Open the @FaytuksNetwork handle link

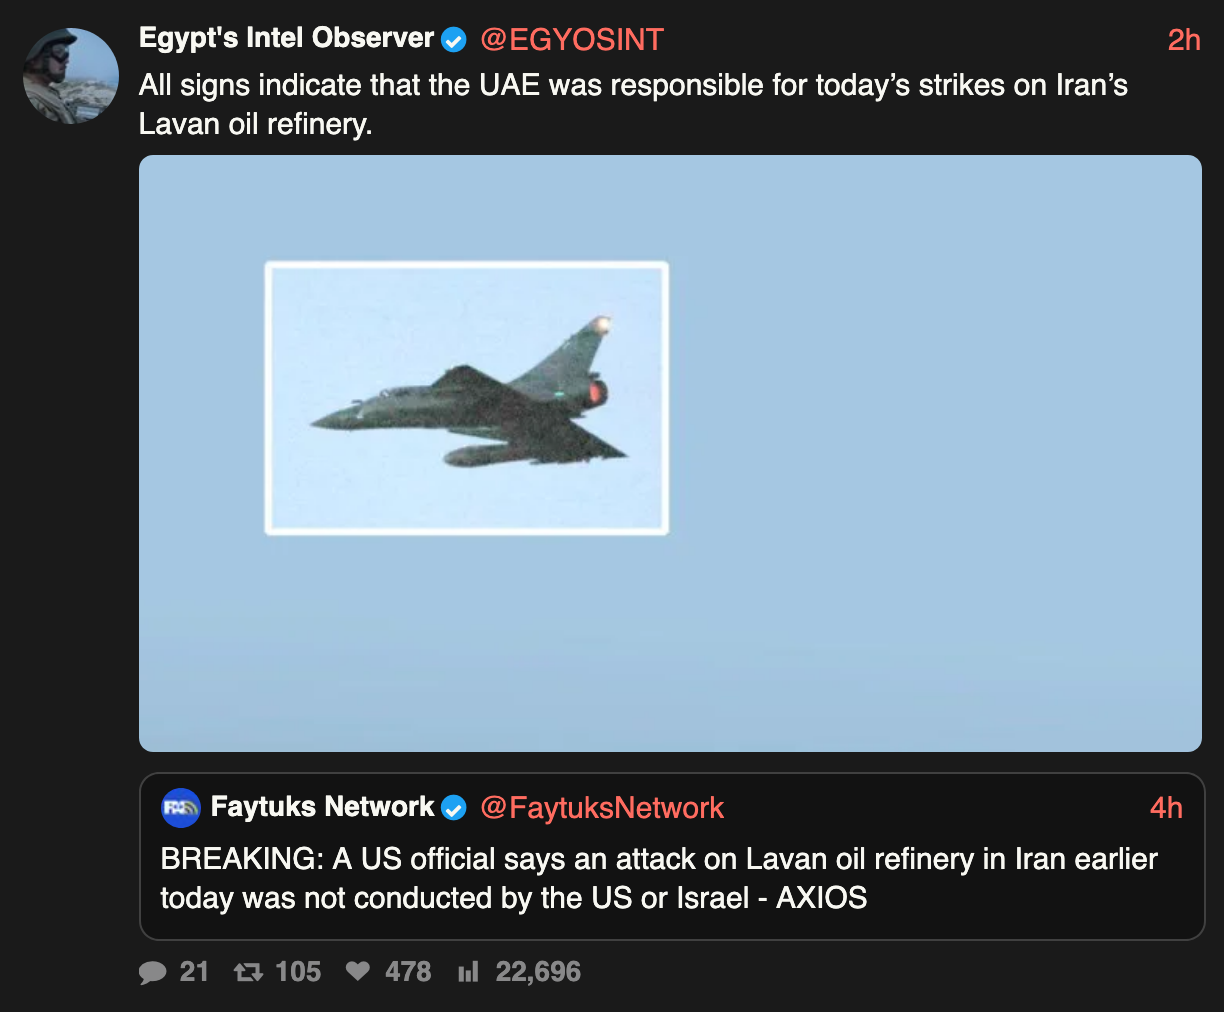click(x=602, y=808)
